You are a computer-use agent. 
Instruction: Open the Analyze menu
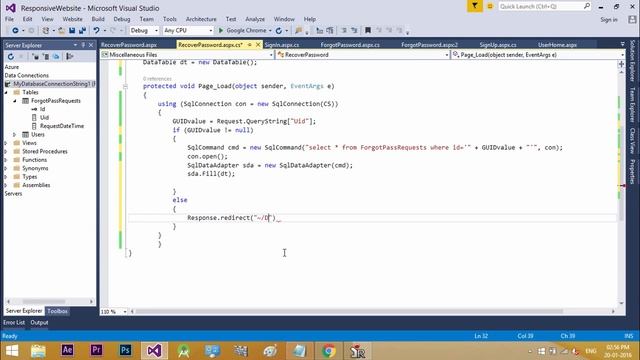(255, 19)
